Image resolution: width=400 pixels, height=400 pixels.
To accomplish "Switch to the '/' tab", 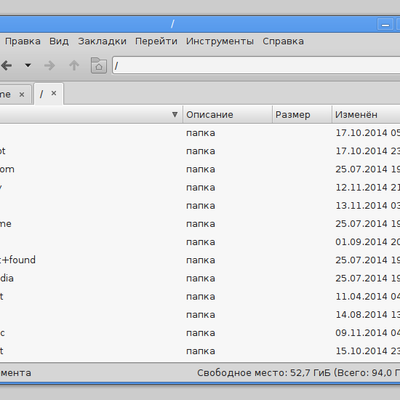I will click(41, 94).
